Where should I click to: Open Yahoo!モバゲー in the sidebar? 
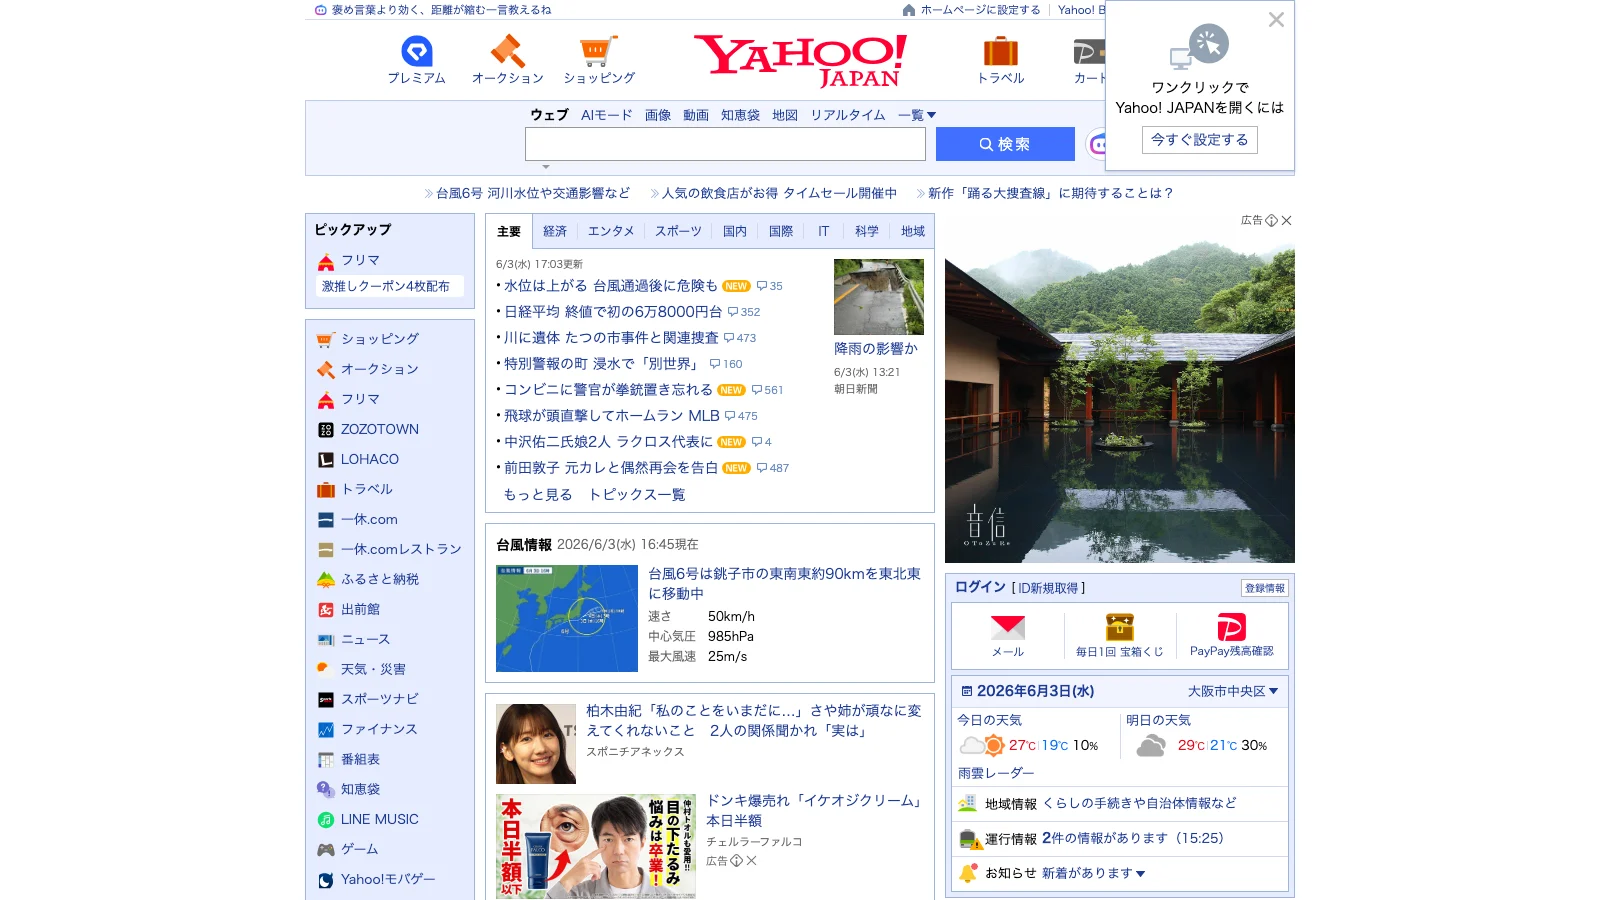click(x=388, y=879)
